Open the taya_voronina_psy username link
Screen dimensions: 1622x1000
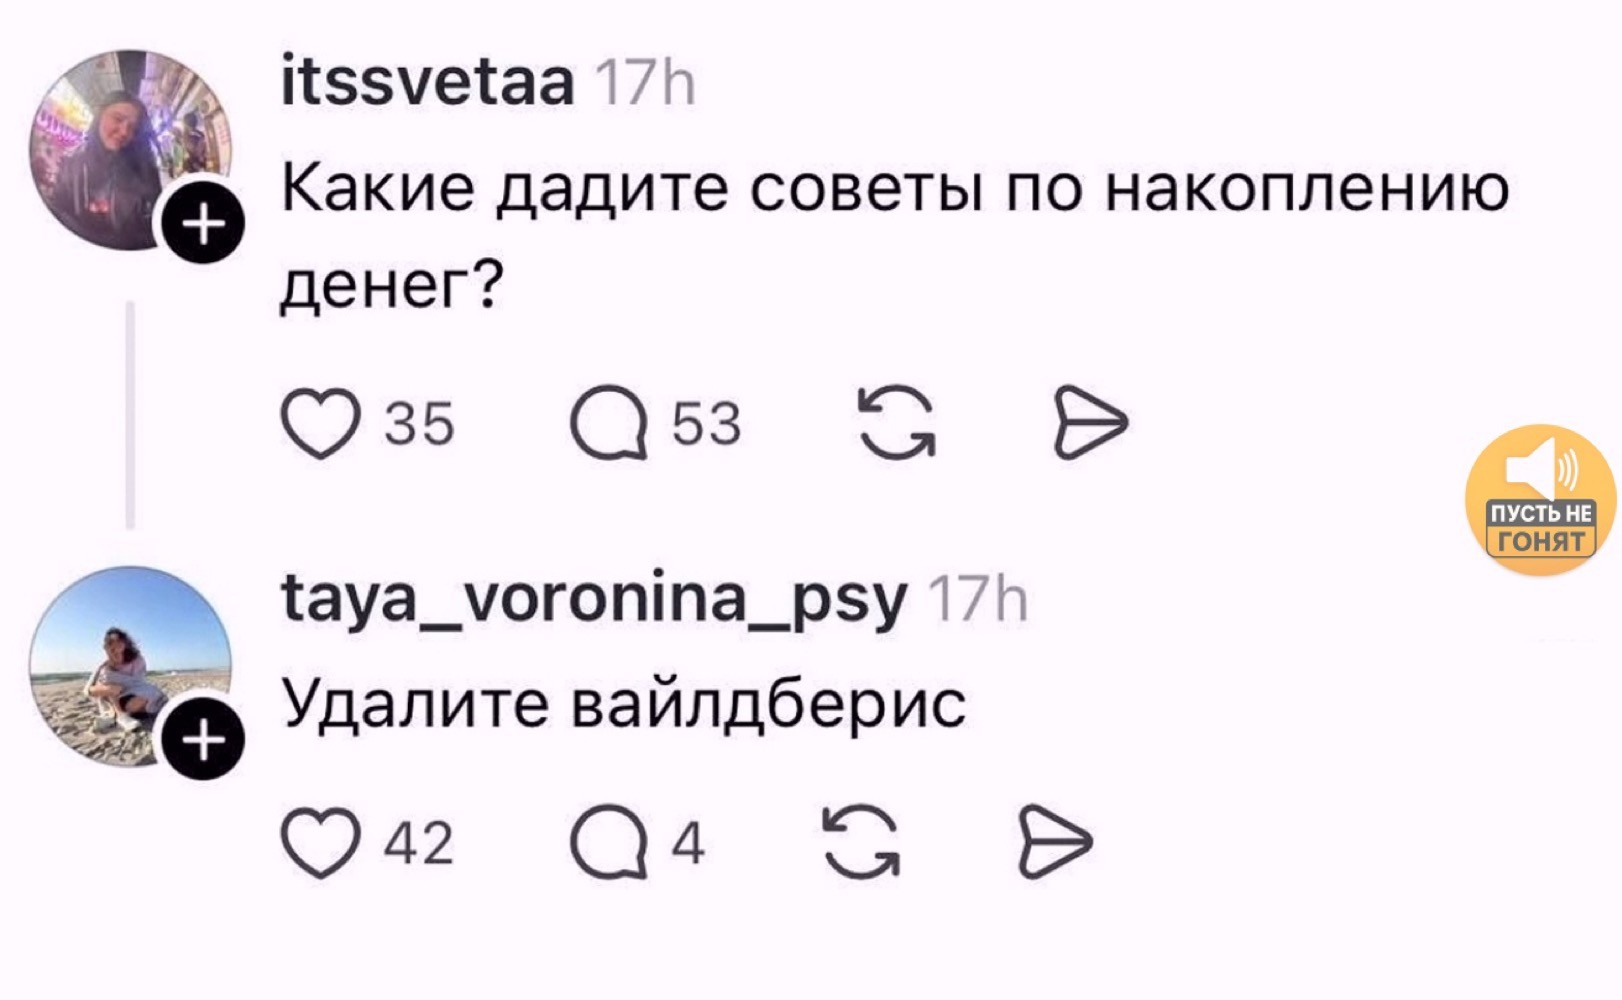(x=594, y=600)
